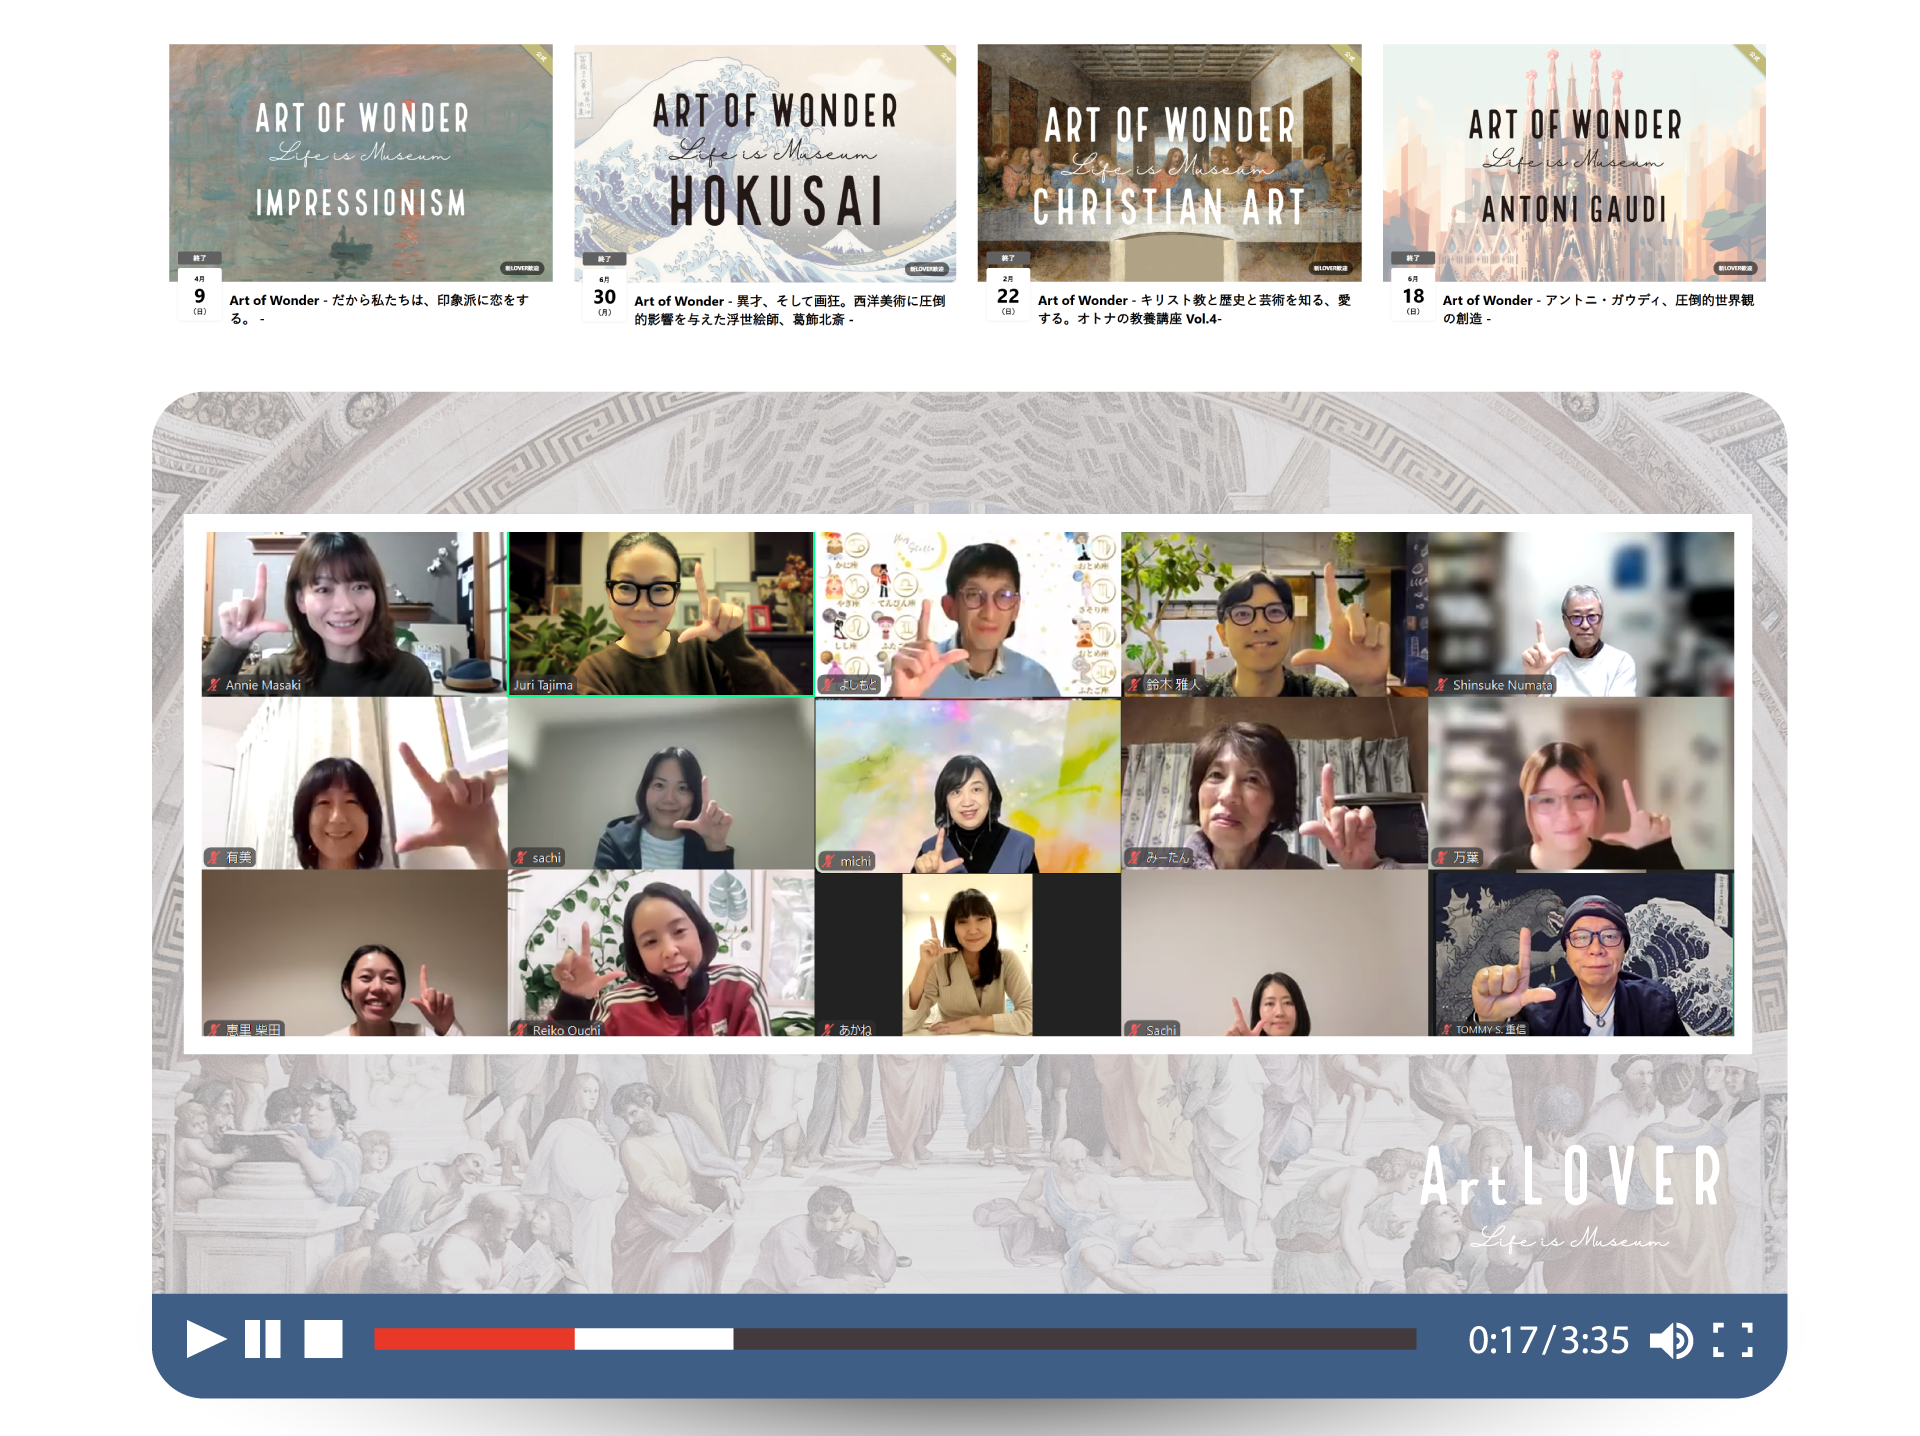Click the white buffered segment of progress bar
The width and height of the screenshot is (1920, 1436).
[x=653, y=1339]
